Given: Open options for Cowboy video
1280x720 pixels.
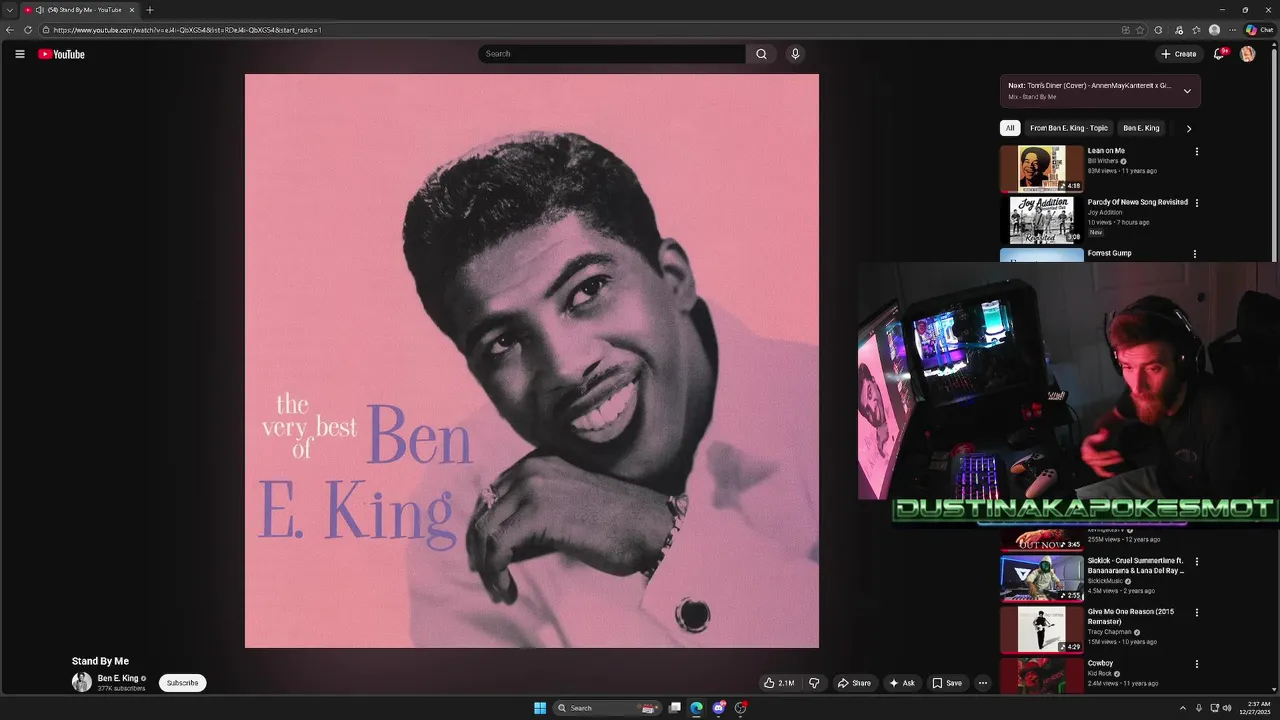Looking at the screenshot, I should point(1196,663).
